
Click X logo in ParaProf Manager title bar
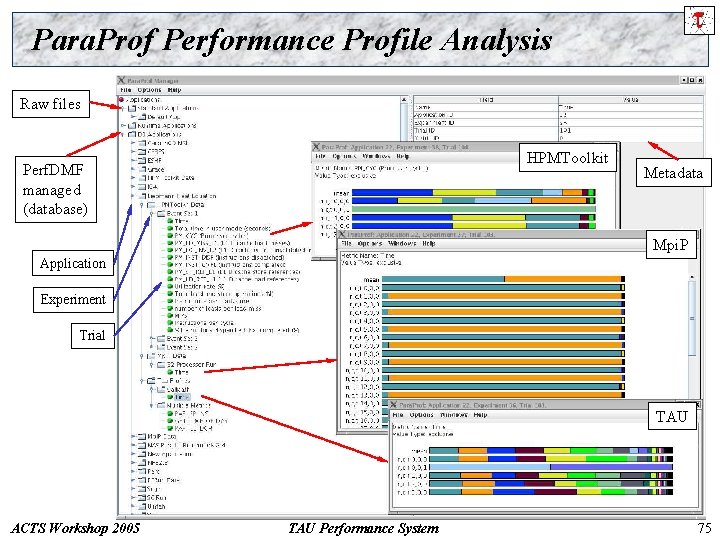coord(122,80)
